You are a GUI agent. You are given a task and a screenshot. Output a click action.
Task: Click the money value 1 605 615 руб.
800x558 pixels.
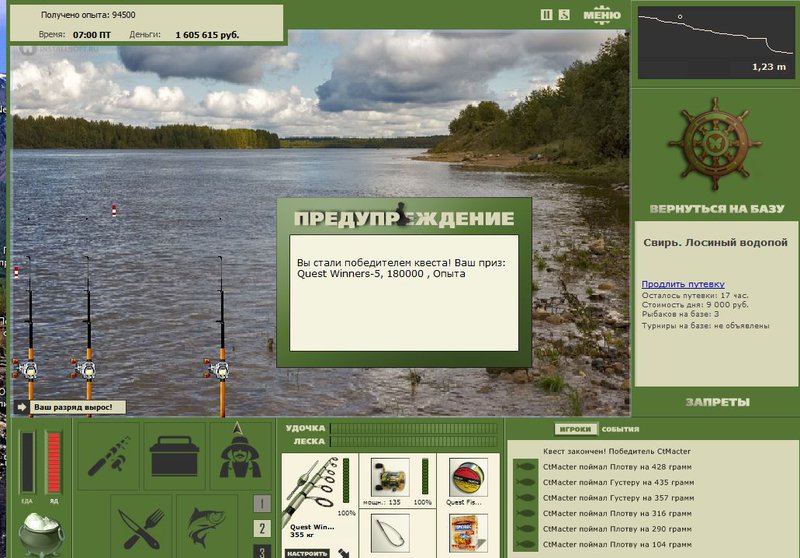207,35
